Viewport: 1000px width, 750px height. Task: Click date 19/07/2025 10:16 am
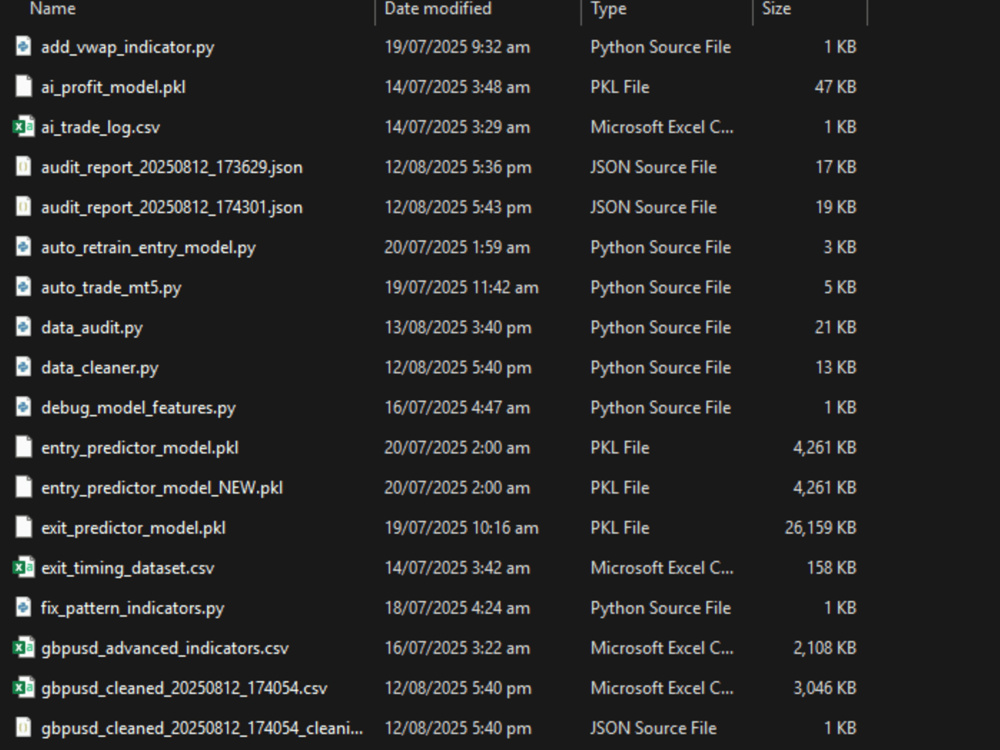[x=462, y=528]
